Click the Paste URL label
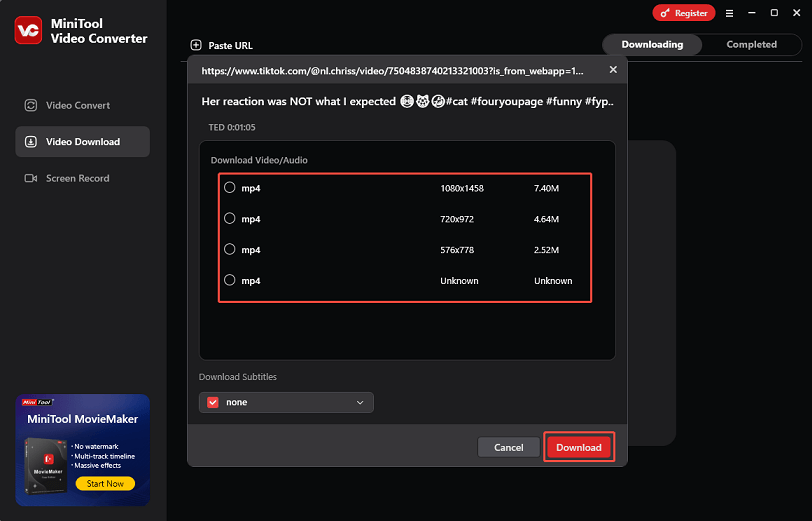Screen dimensions: 812x521 click(230, 46)
